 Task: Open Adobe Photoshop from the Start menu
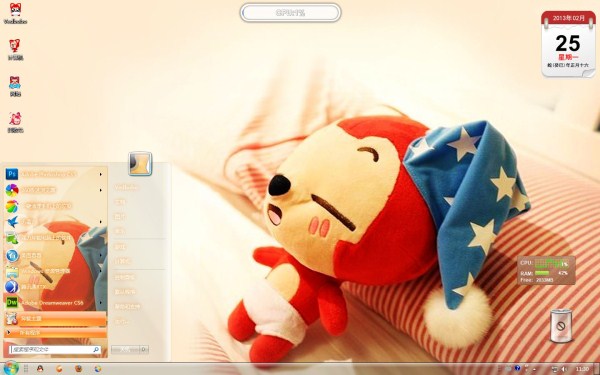coord(55,174)
